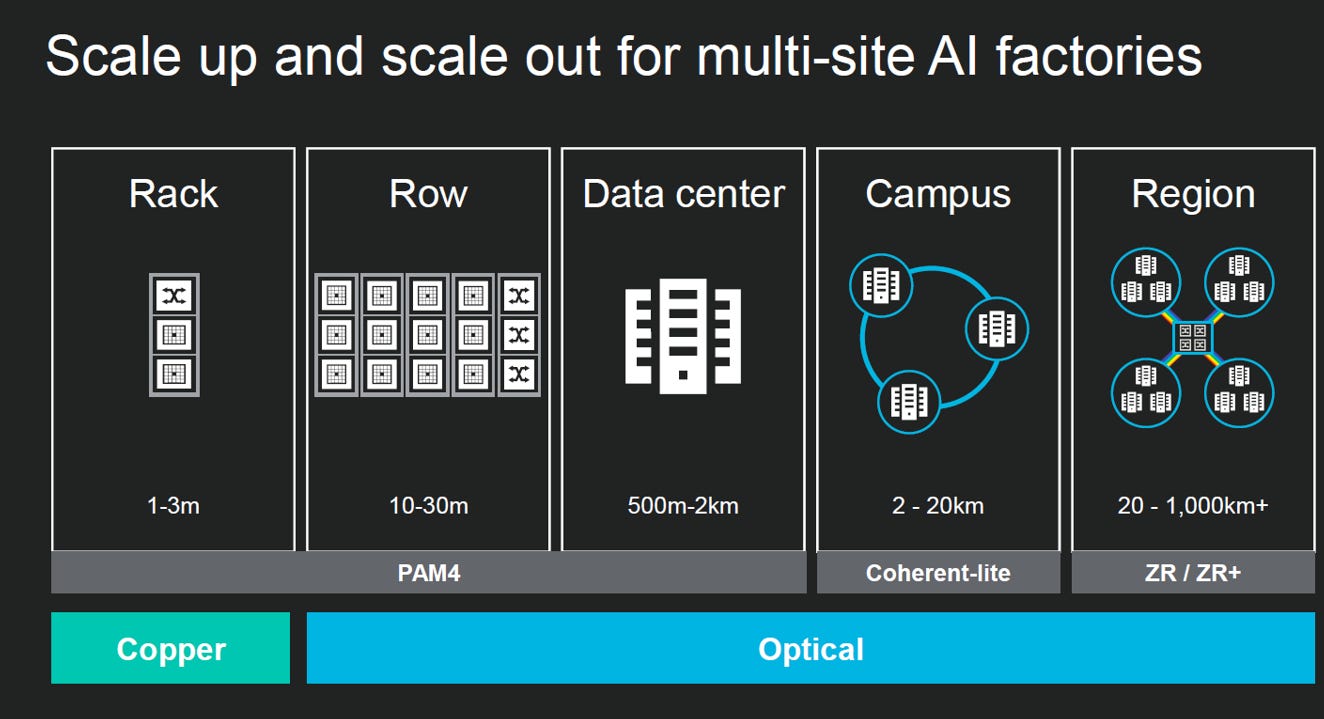Click the bottom building circle in the Campus ring
This screenshot has height=719, width=1324.
[908, 401]
